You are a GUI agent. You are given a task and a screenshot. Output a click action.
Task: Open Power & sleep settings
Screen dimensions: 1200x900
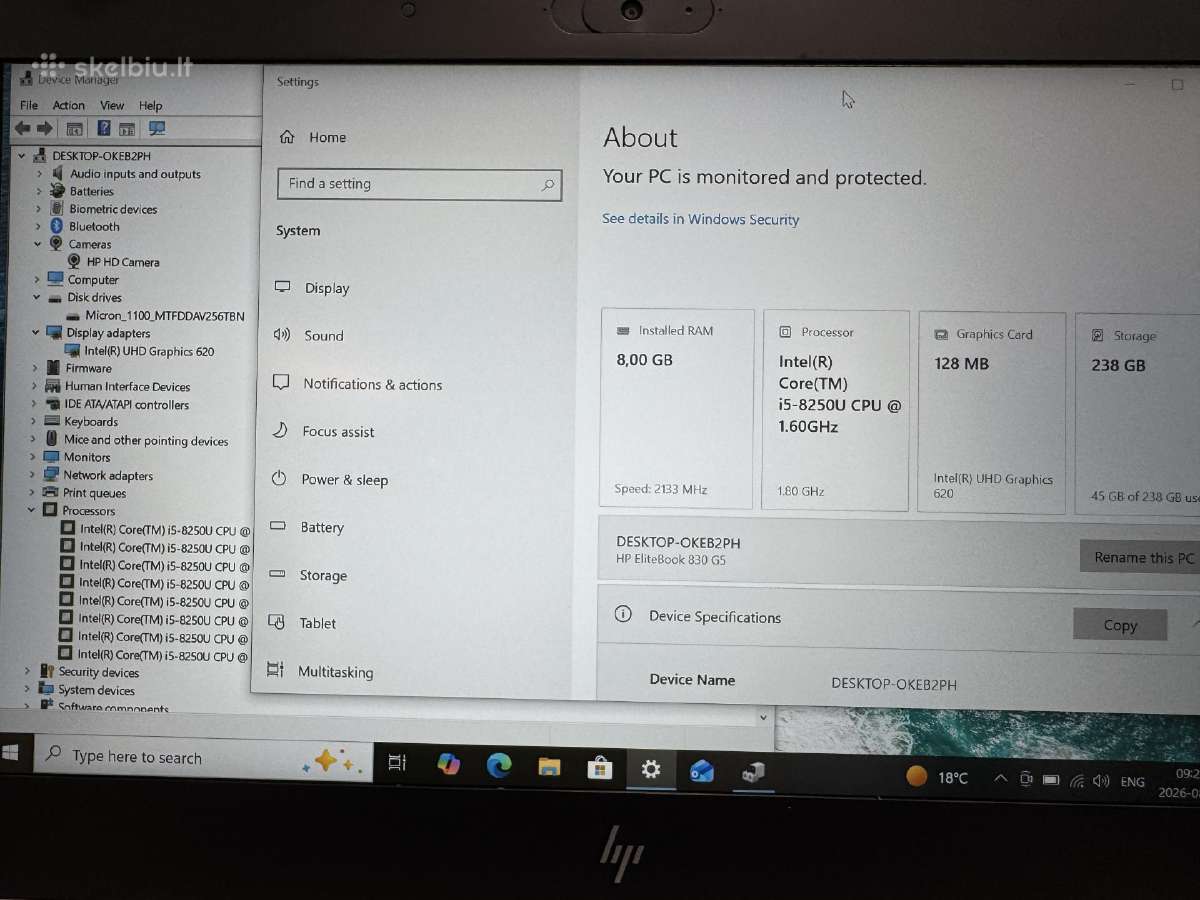click(x=330, y=480)
